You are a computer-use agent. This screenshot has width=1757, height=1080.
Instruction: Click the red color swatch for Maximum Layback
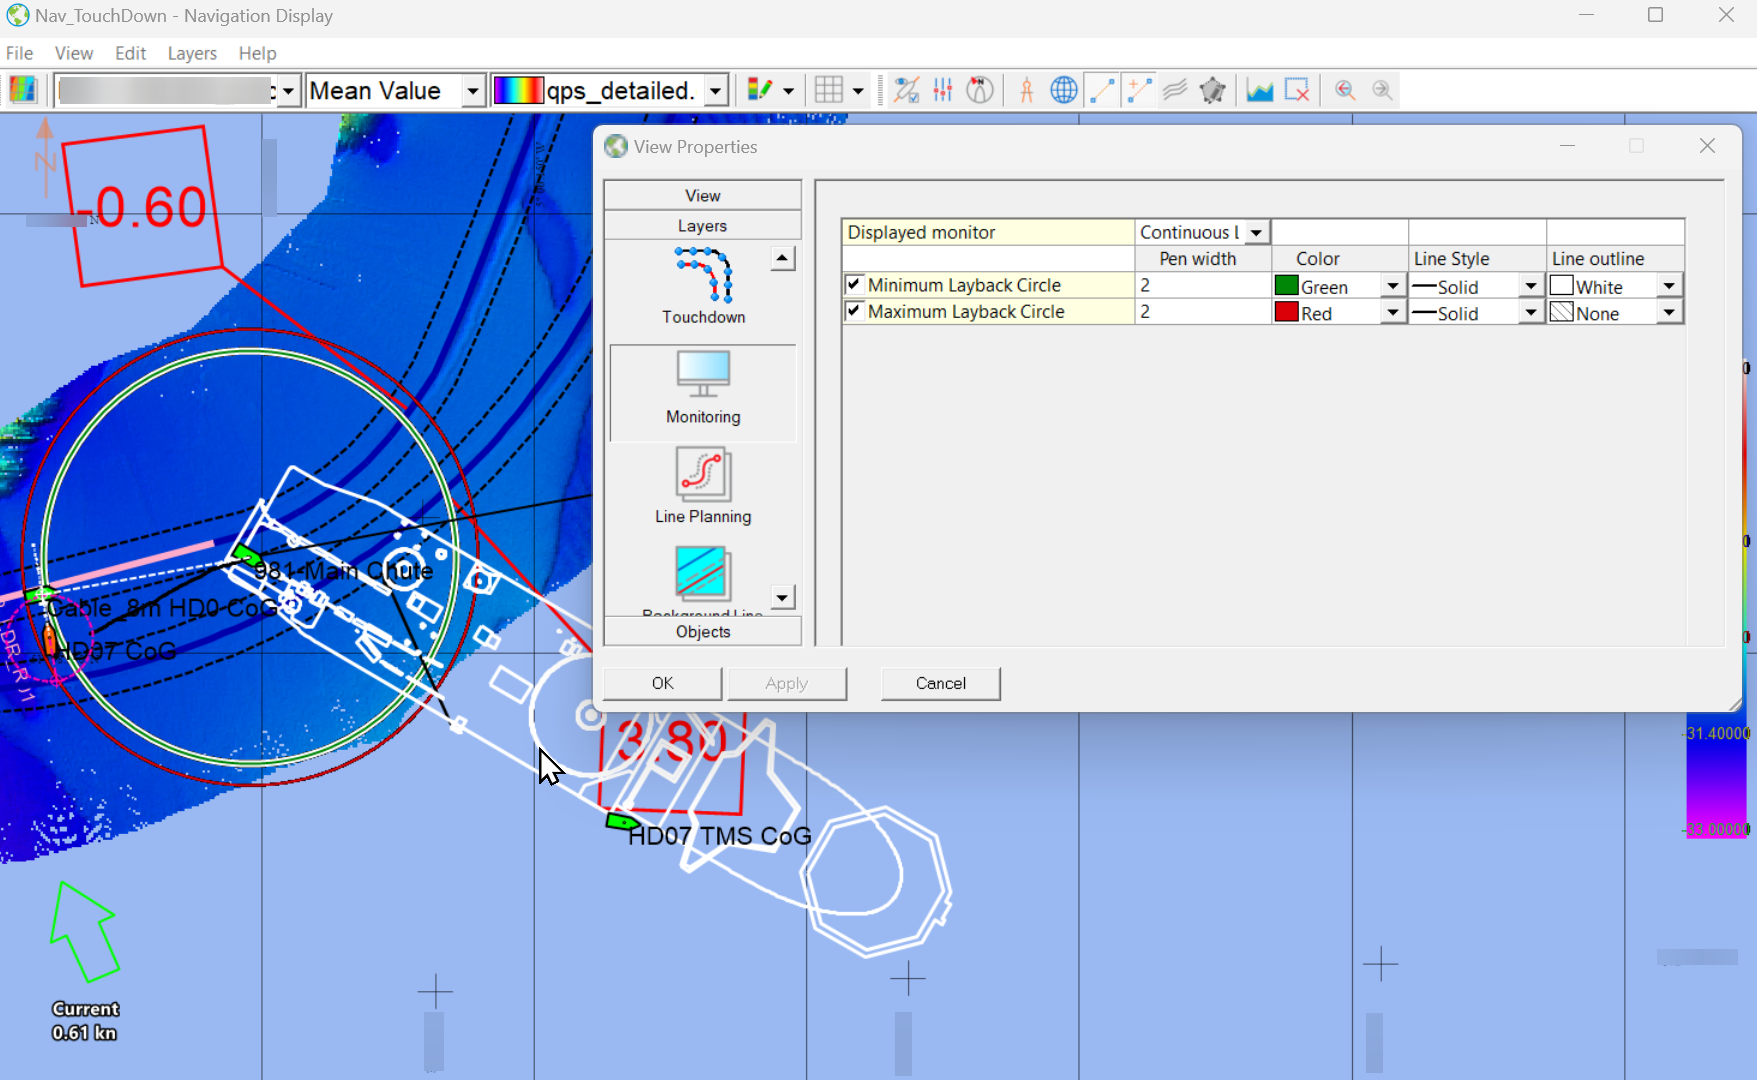point(1286,312)
